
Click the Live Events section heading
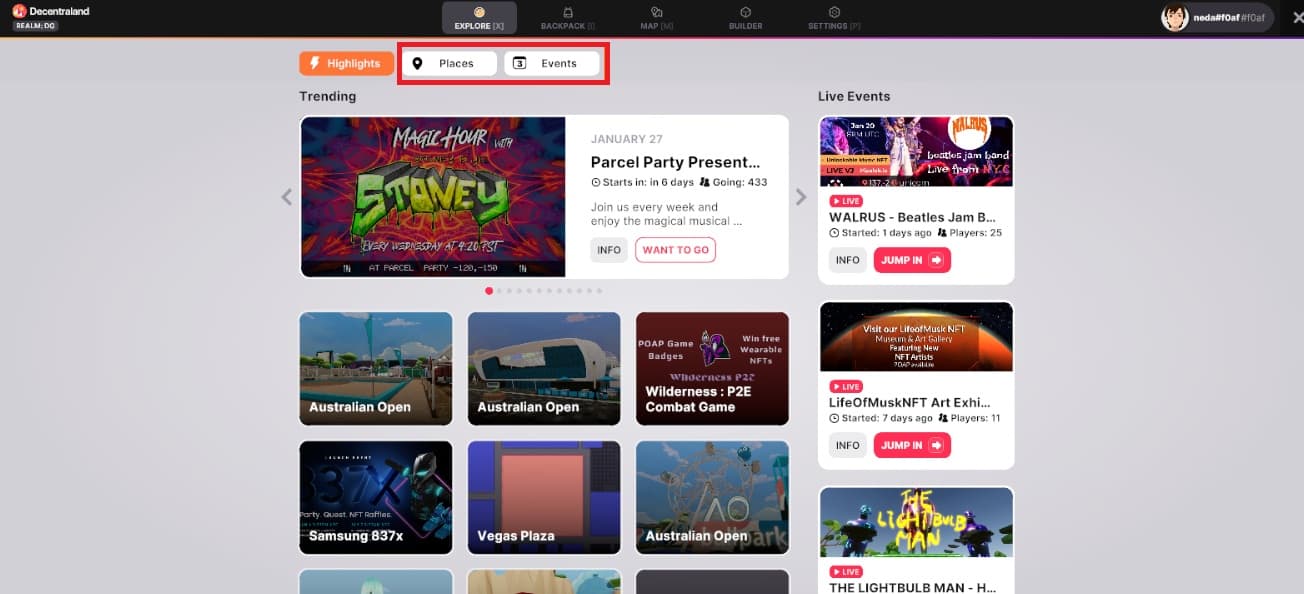854,96
